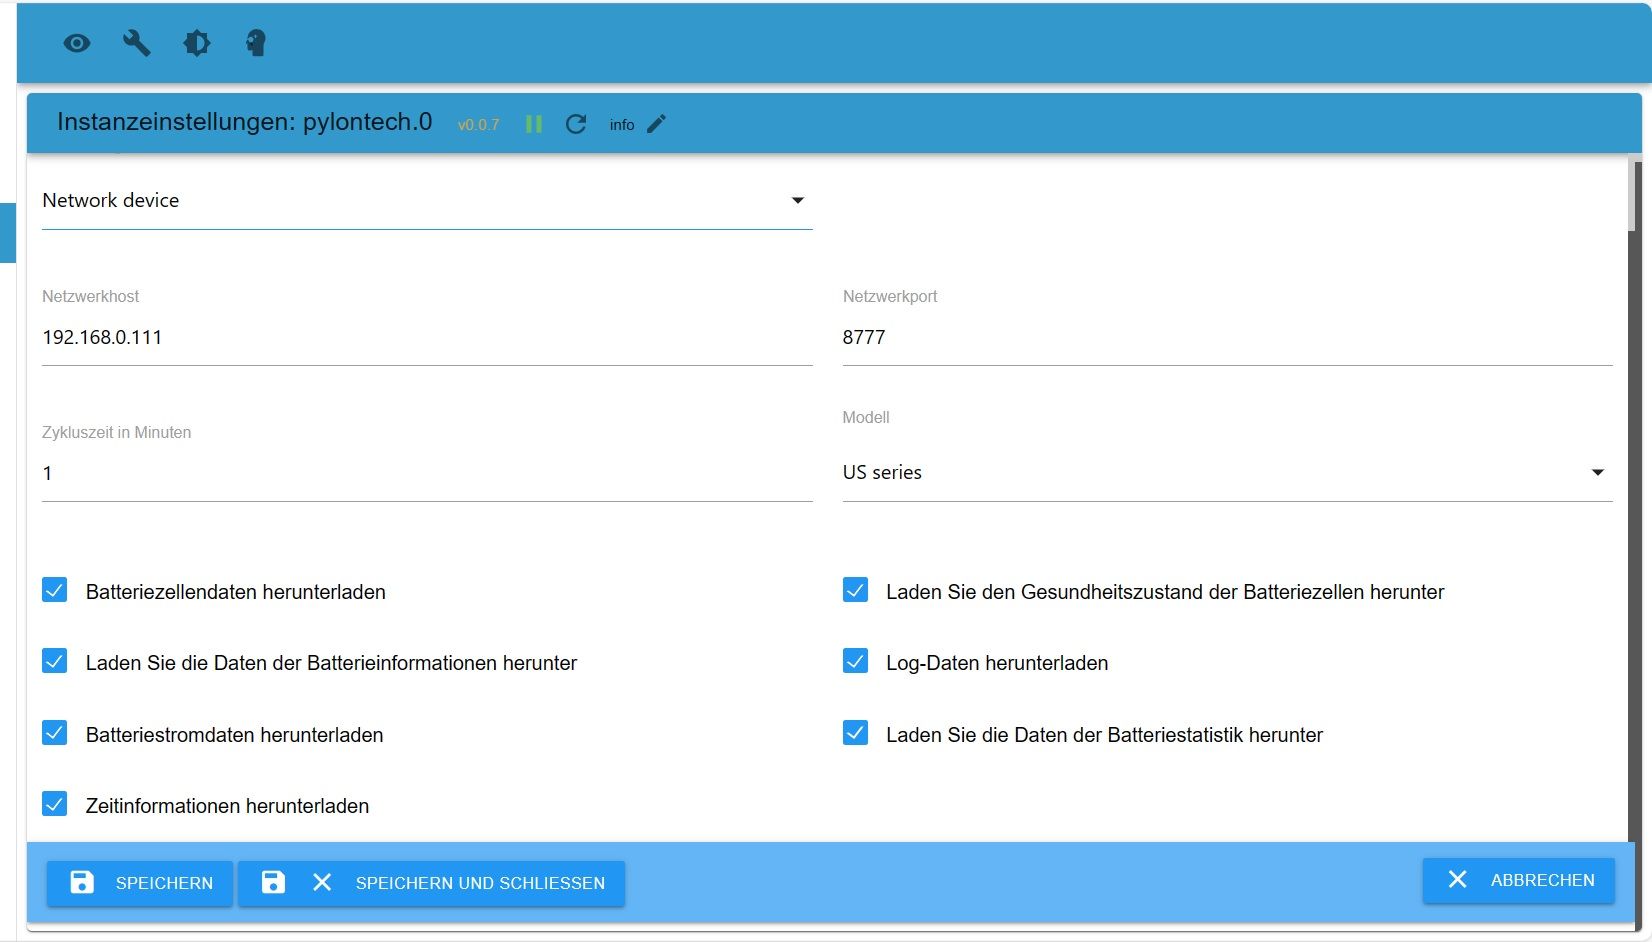1652x942 pixels.
Task: Open the Modell dropdown showing US series
Action: tap(1227, 472)
